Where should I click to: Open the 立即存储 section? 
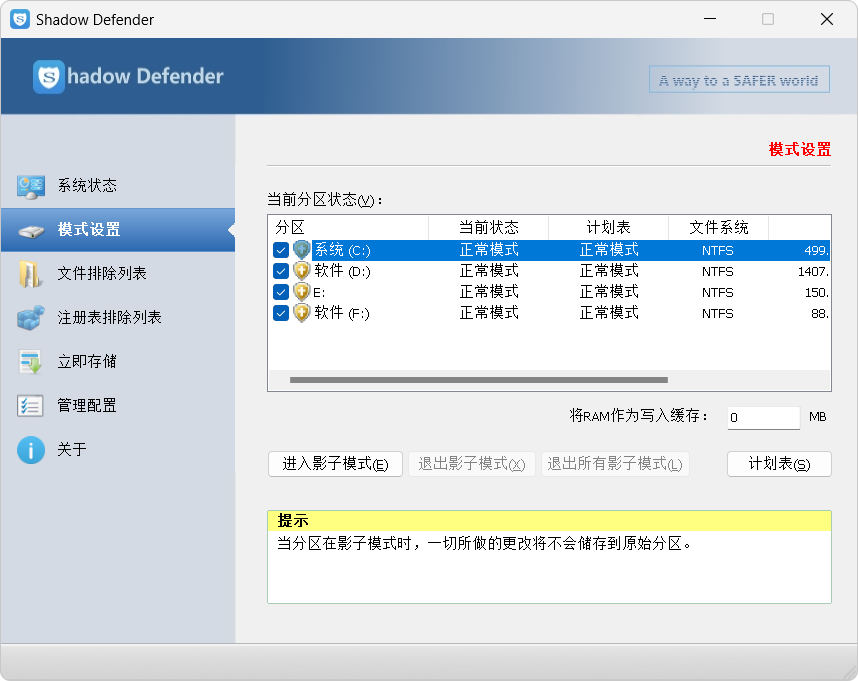(118, 362)
